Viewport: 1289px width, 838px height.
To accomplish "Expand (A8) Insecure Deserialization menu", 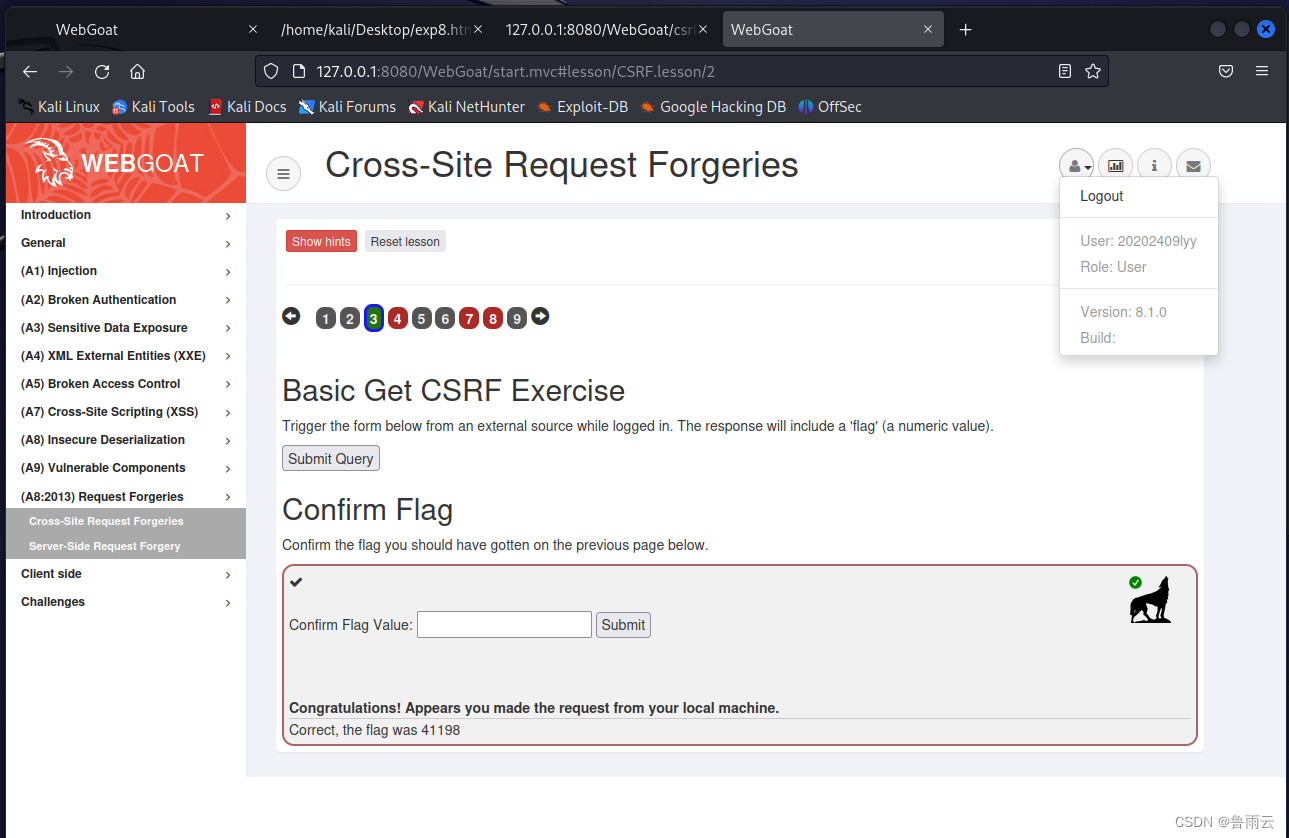I will pos(125,440).
